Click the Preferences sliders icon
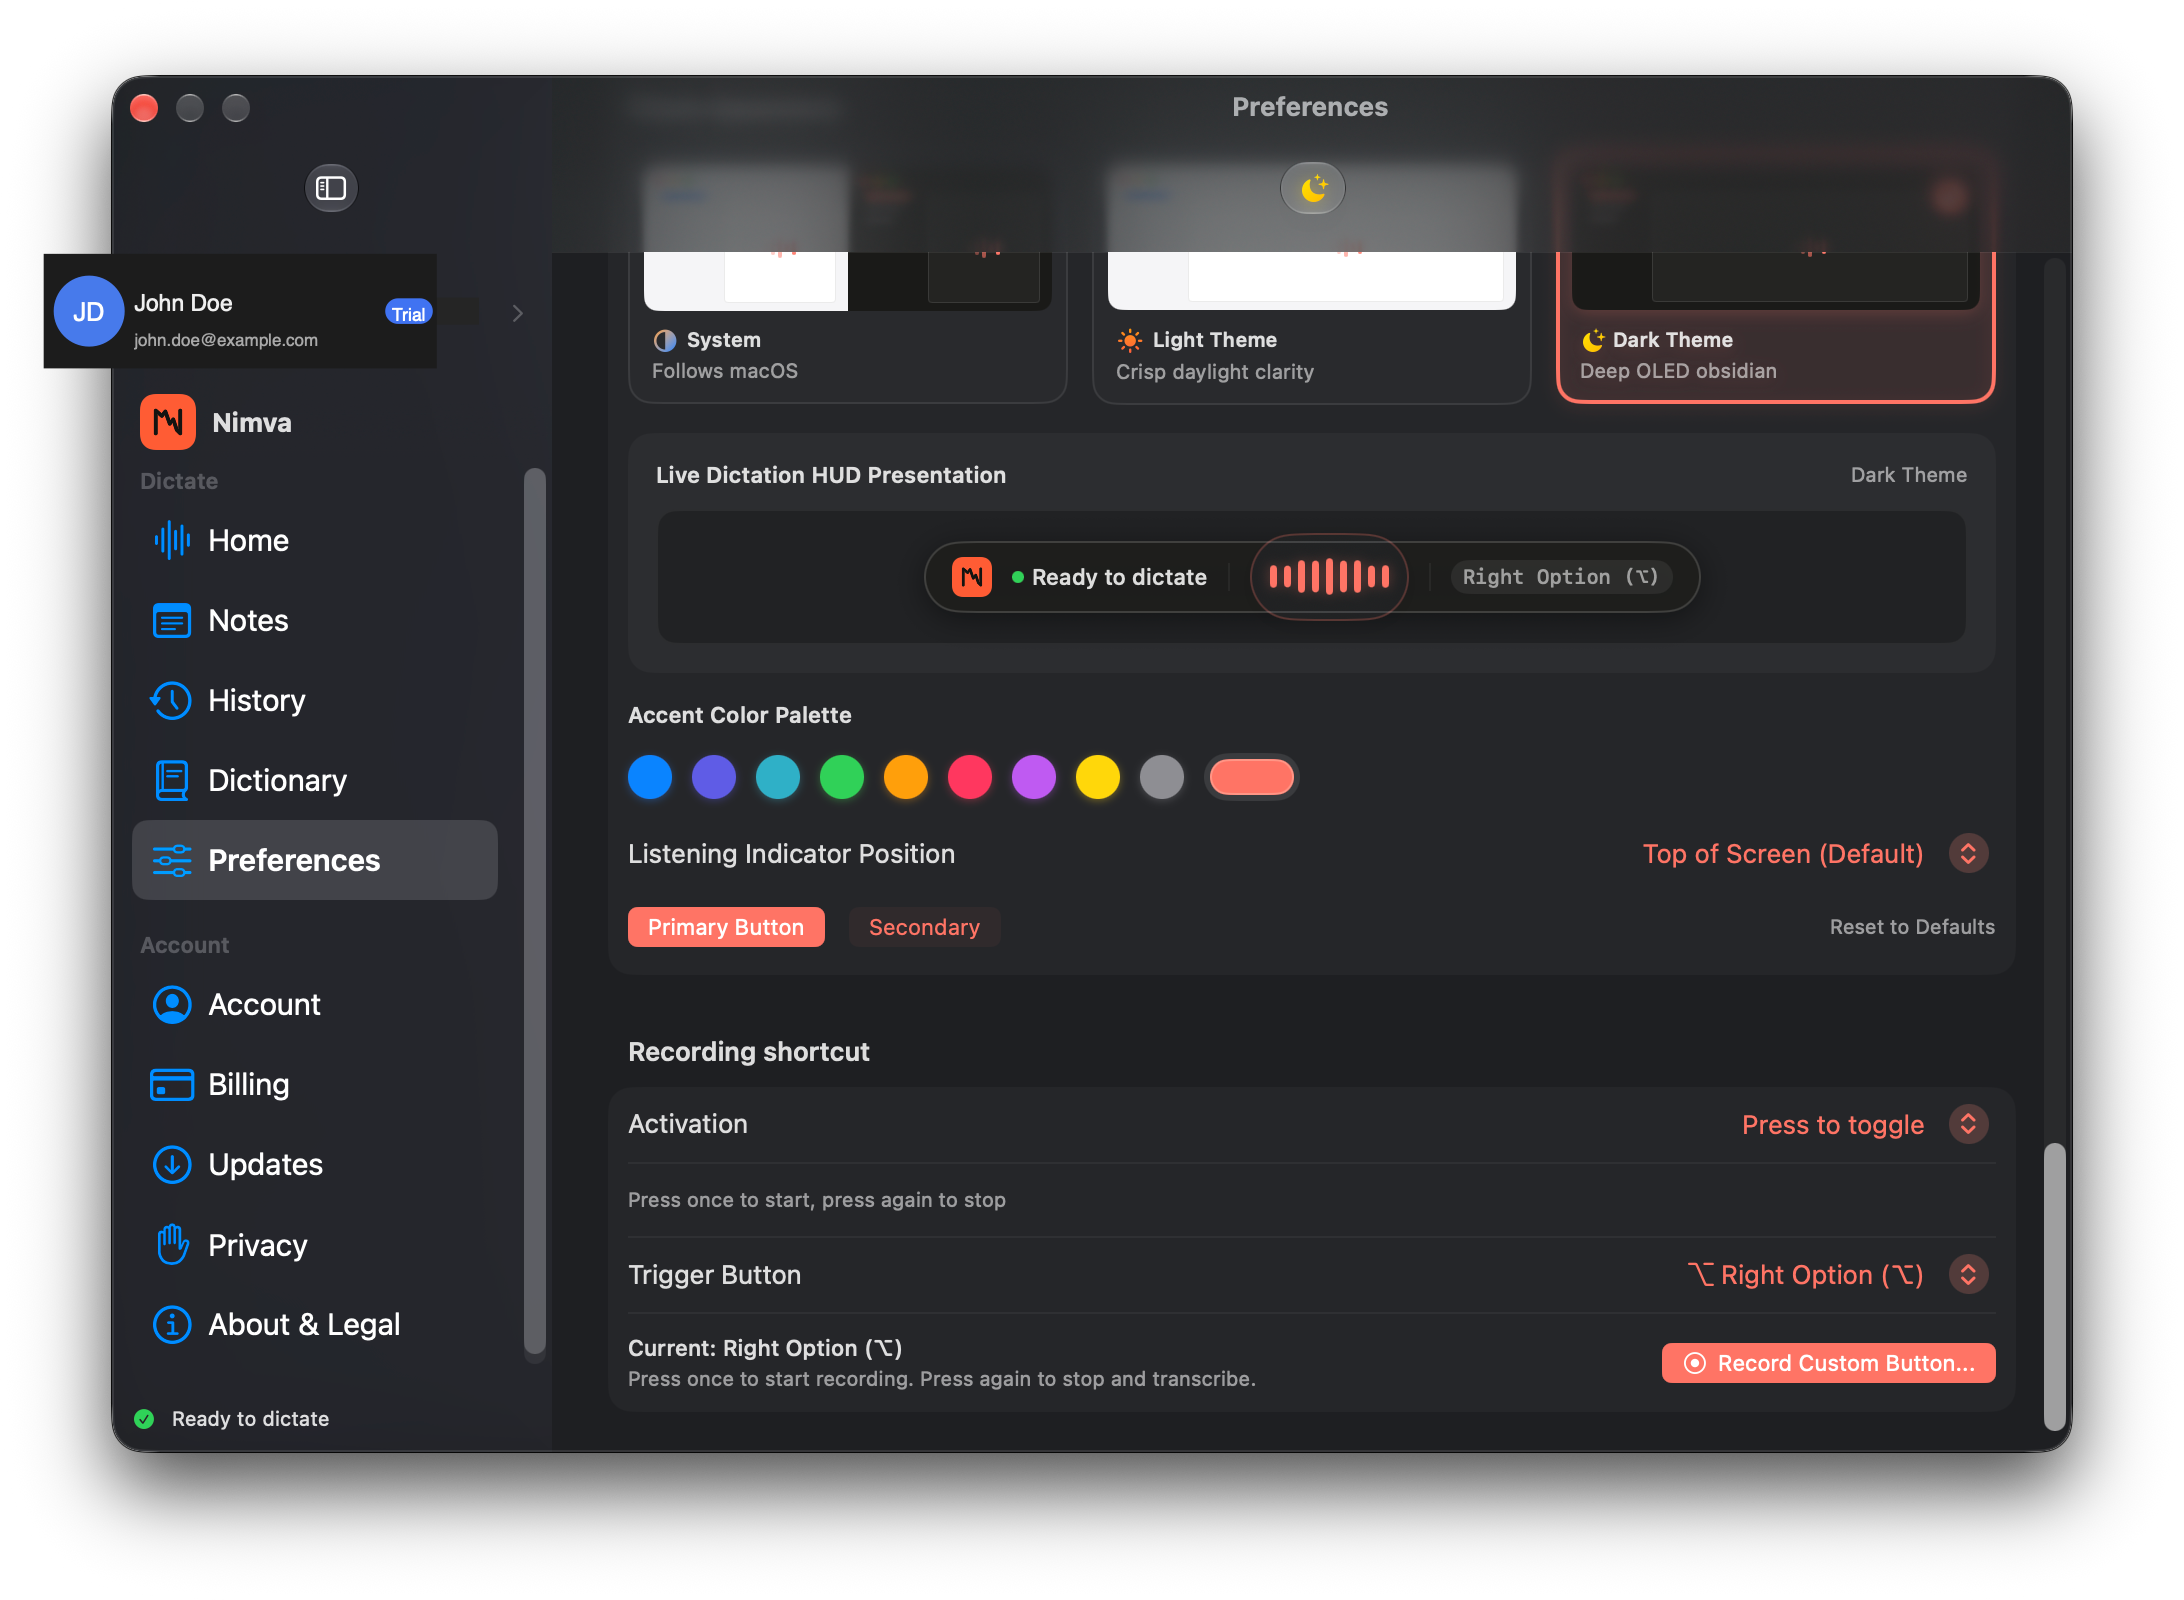Screen dimensions: 2184x1600 click(x=172, y=860)
